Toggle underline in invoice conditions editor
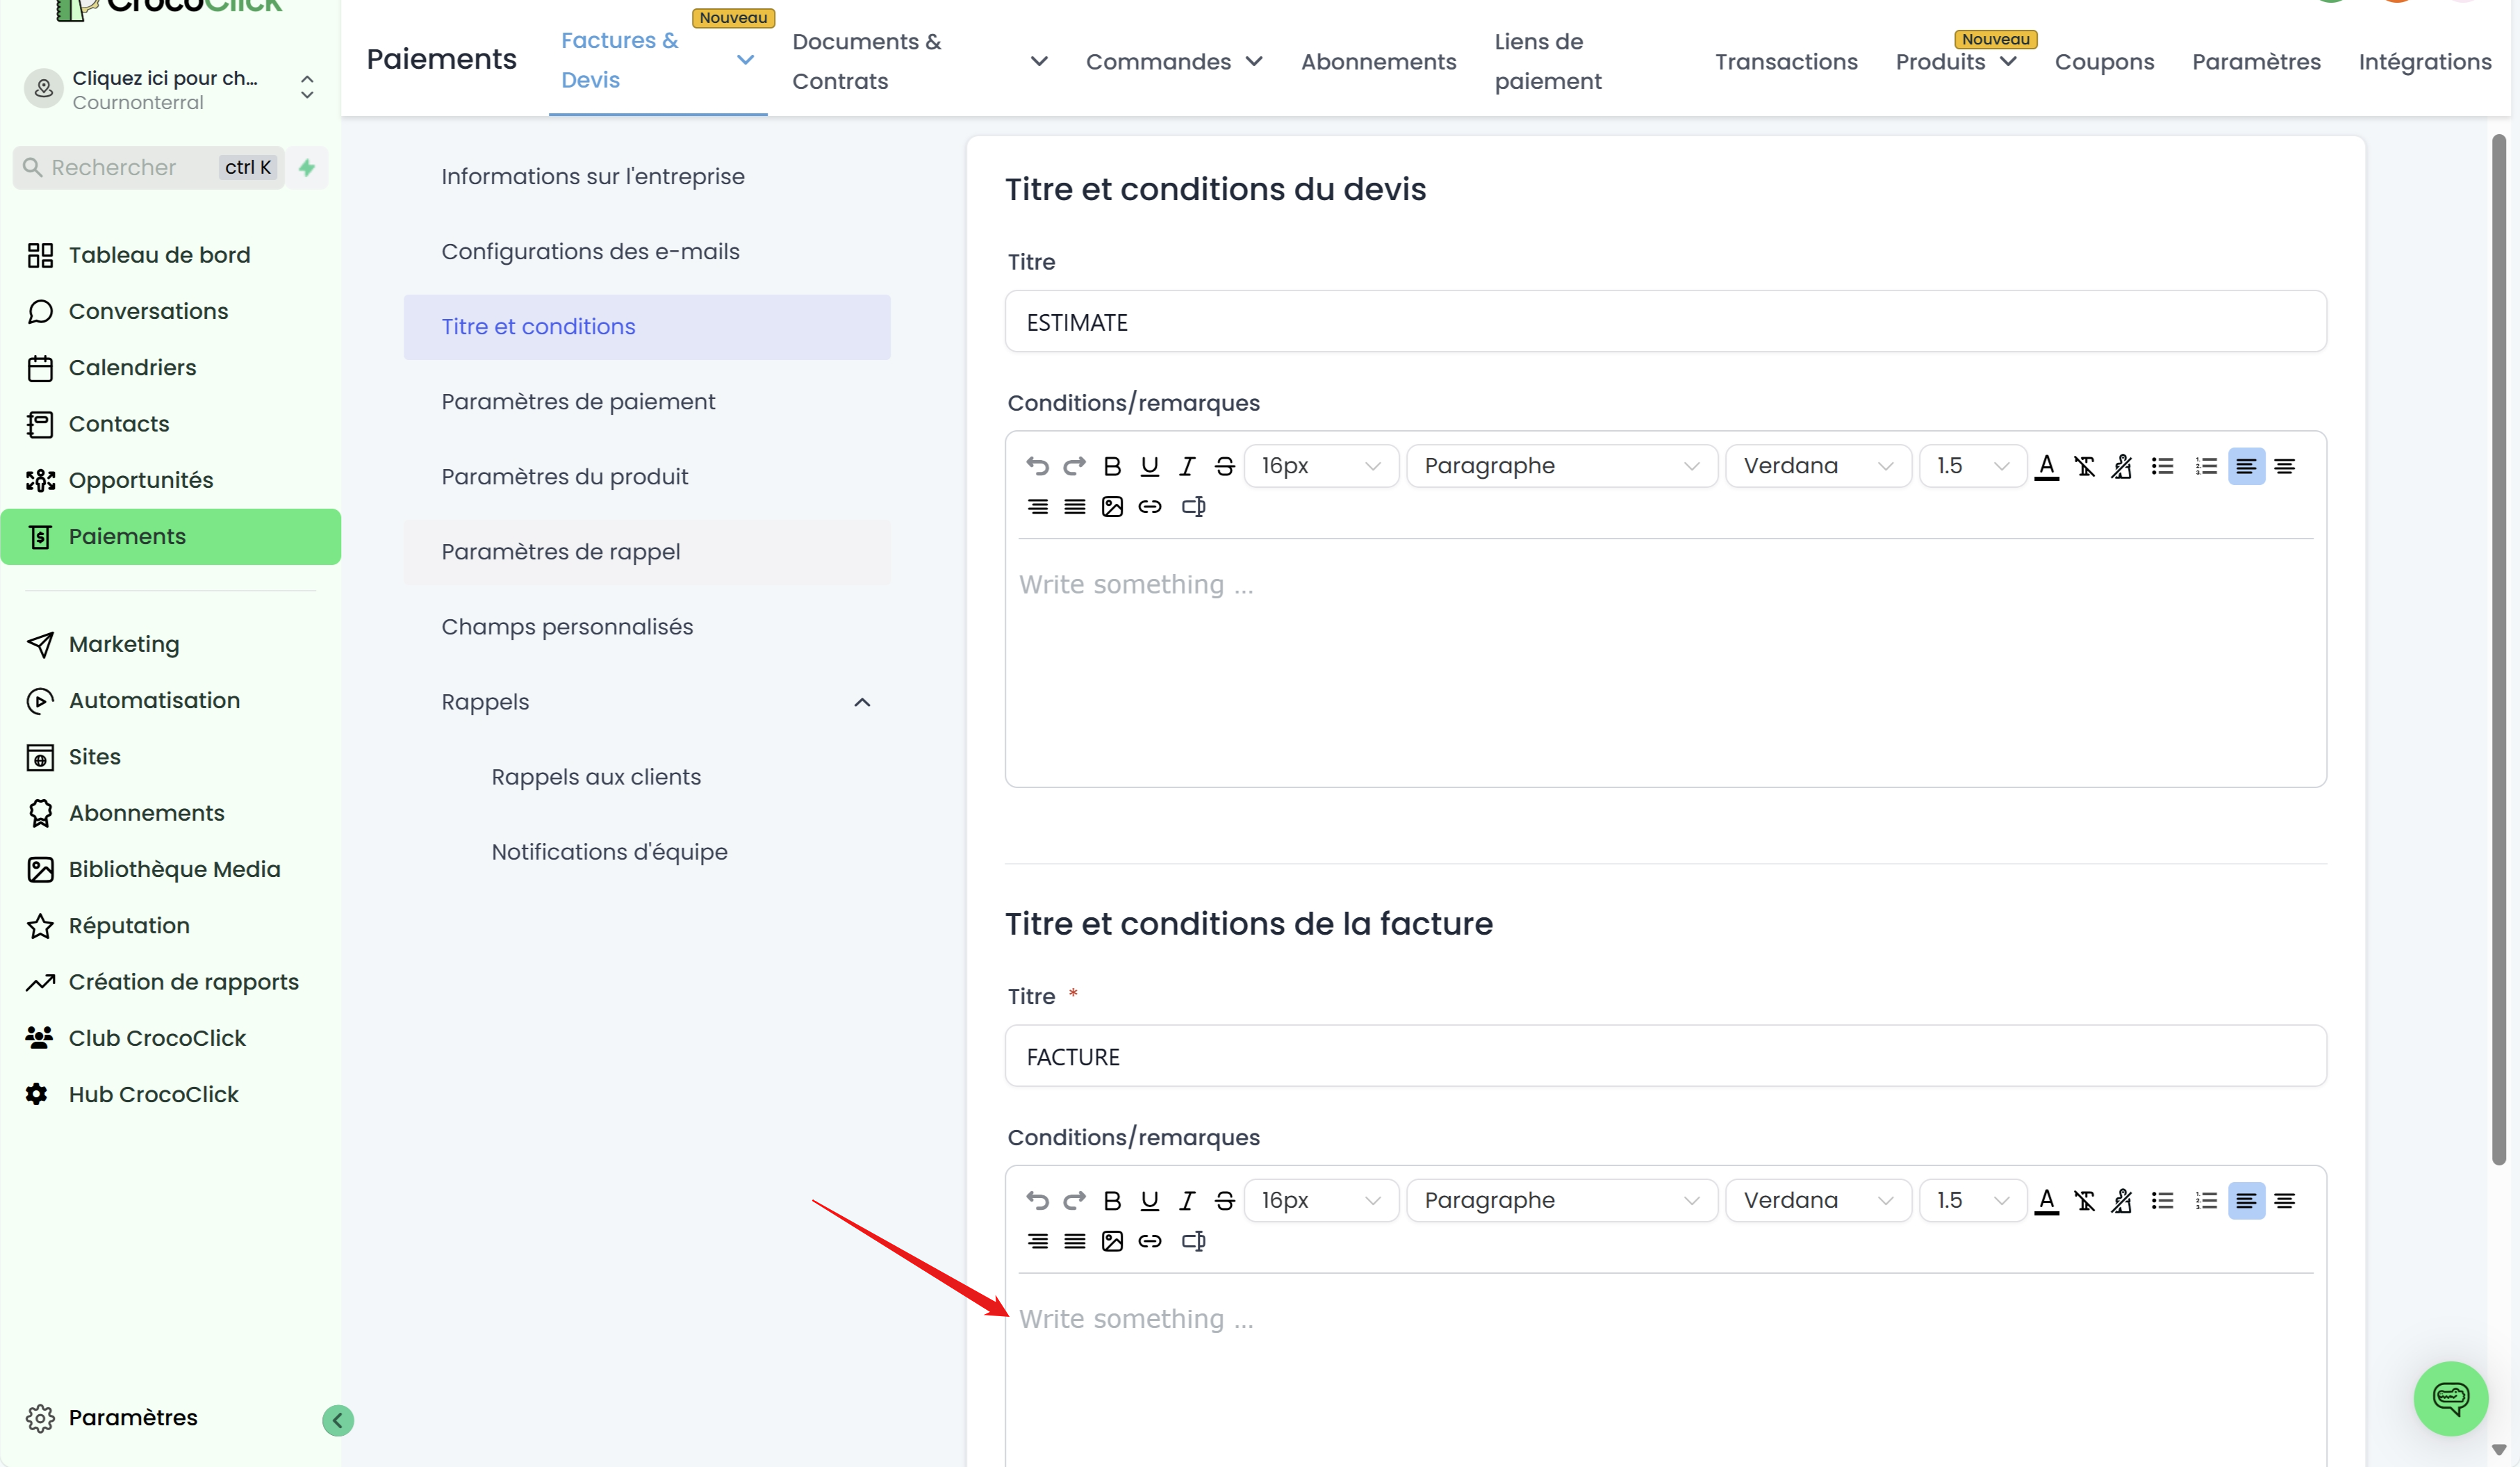This screenshot has height=1467, width=2520. 1150,1200
